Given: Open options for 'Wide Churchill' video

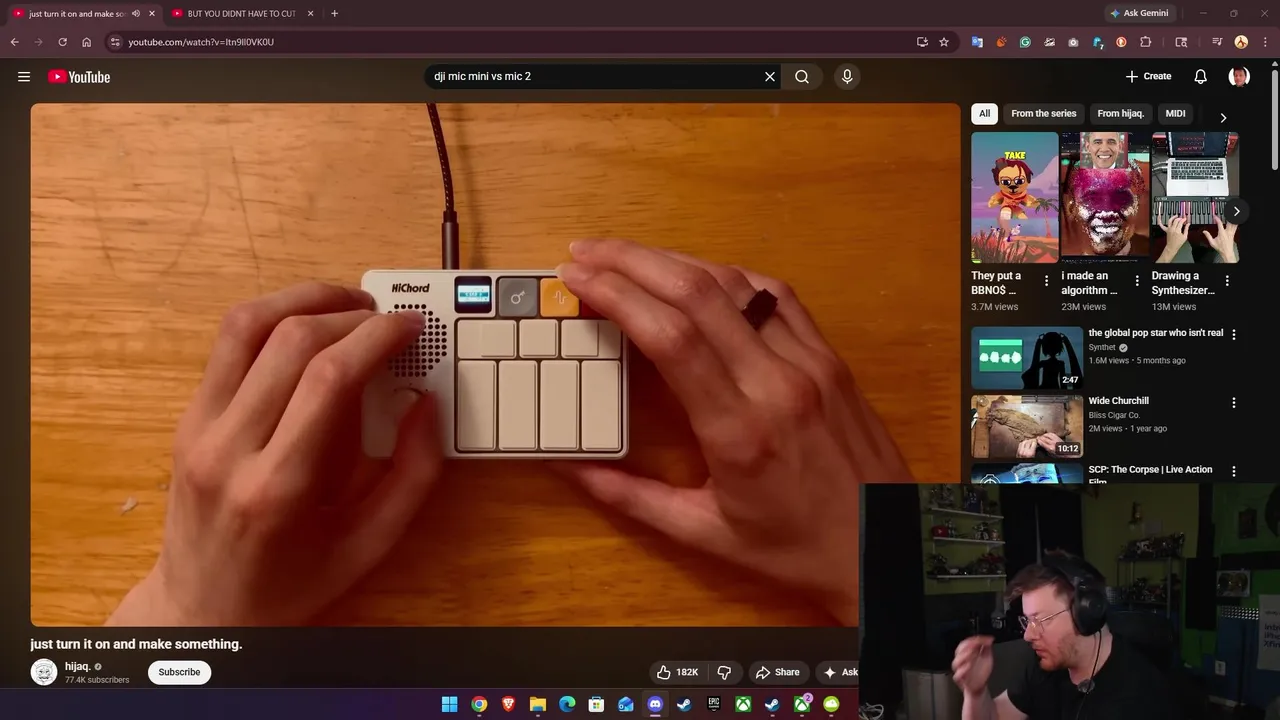Looking at the screenshot, I should point(1233,403).
